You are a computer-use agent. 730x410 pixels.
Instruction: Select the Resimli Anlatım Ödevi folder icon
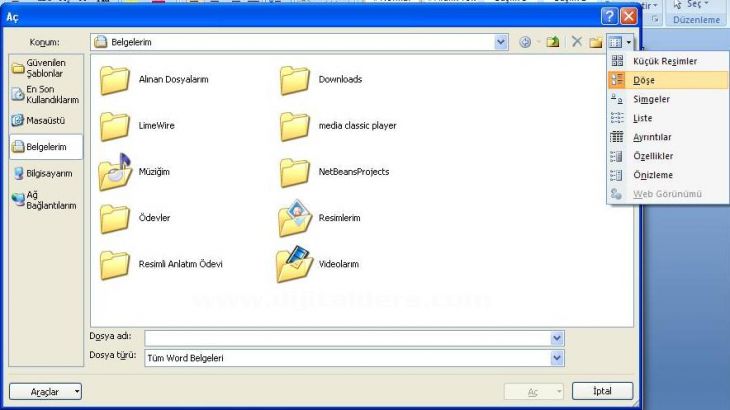(115, 264)
